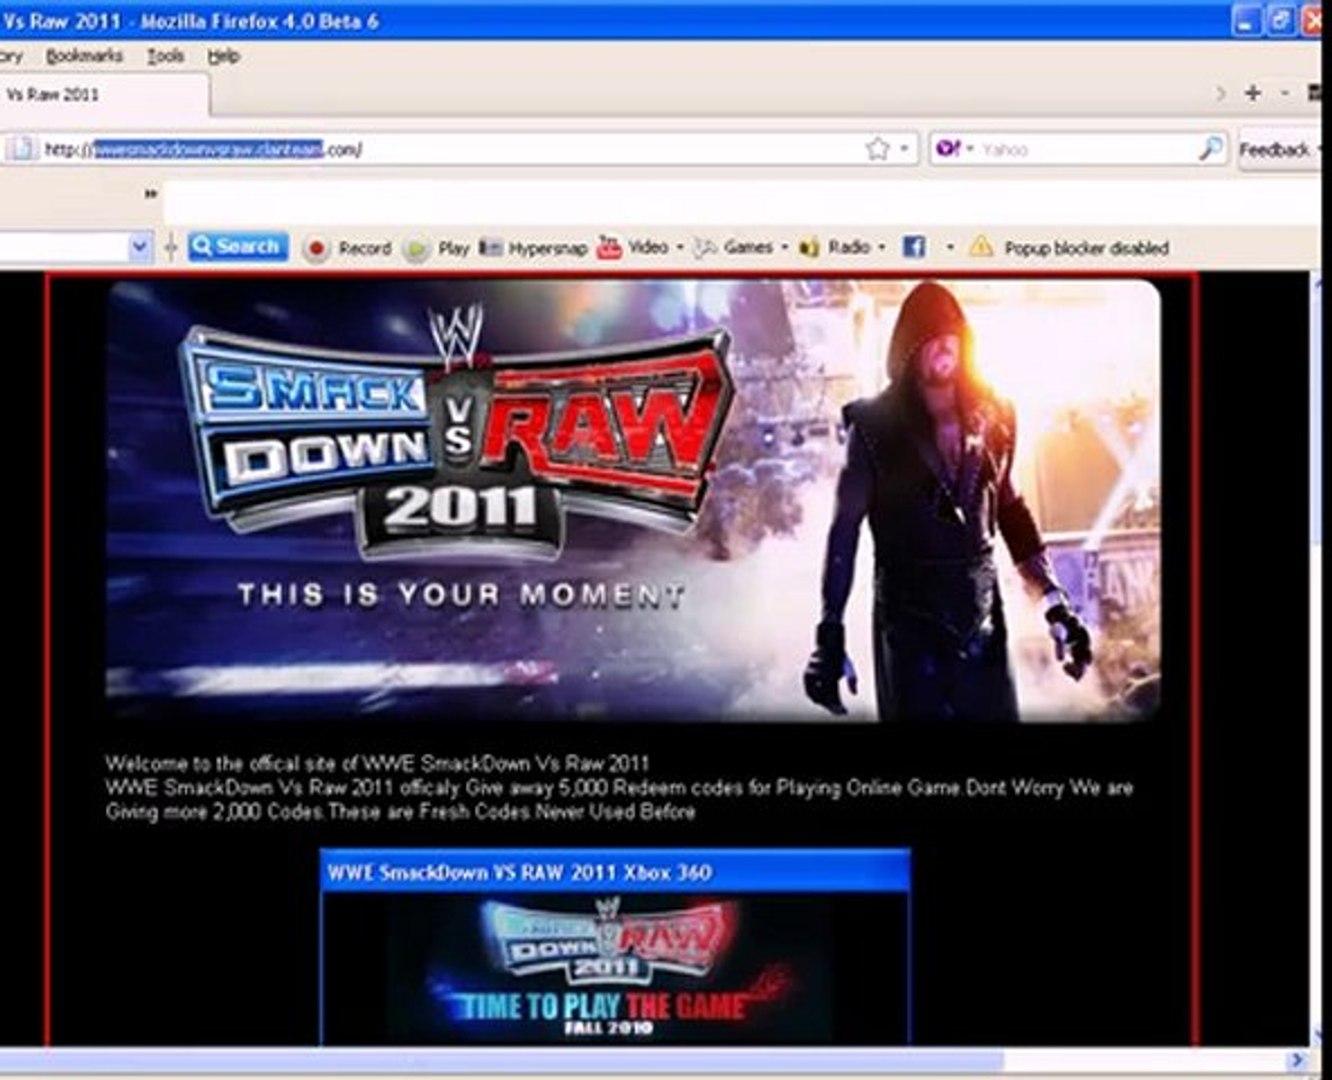The image size is (1332, 1080).
Task: Expand the Video dropdown arrow
Action: click(x=680, y=246)
